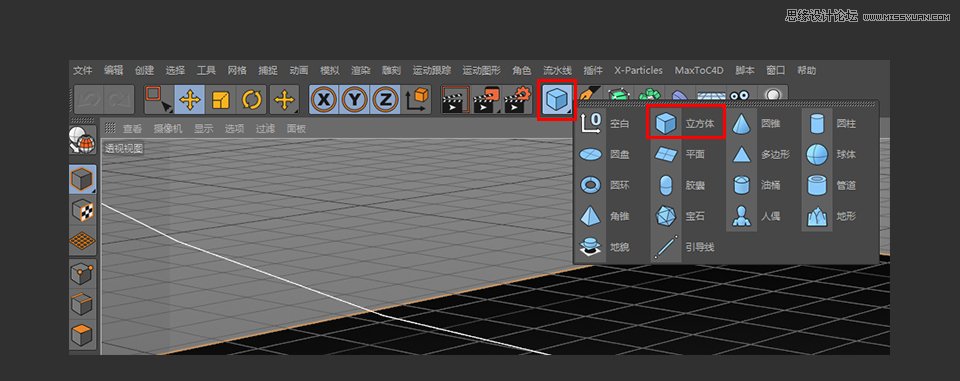This screenshot has width=960, height=381.
Task: Select the Rotate tool icon
Action: pos(252,99)
